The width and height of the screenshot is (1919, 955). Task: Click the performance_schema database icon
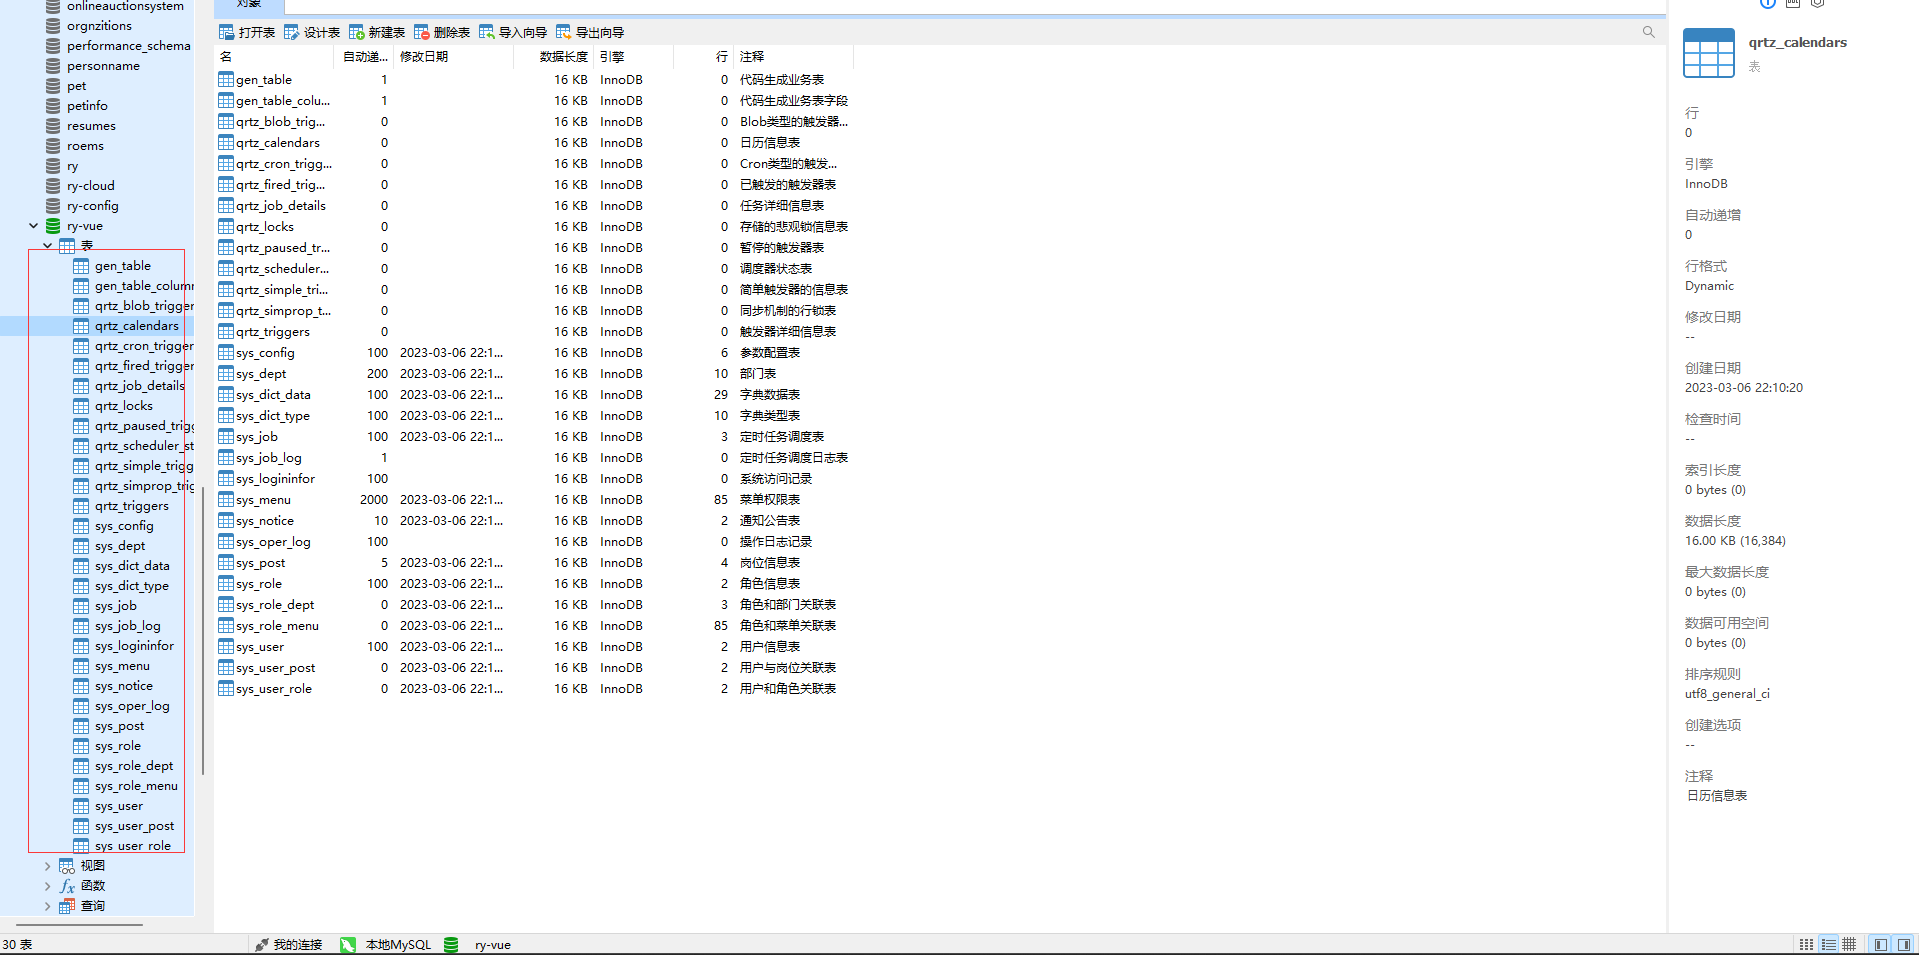53,46
